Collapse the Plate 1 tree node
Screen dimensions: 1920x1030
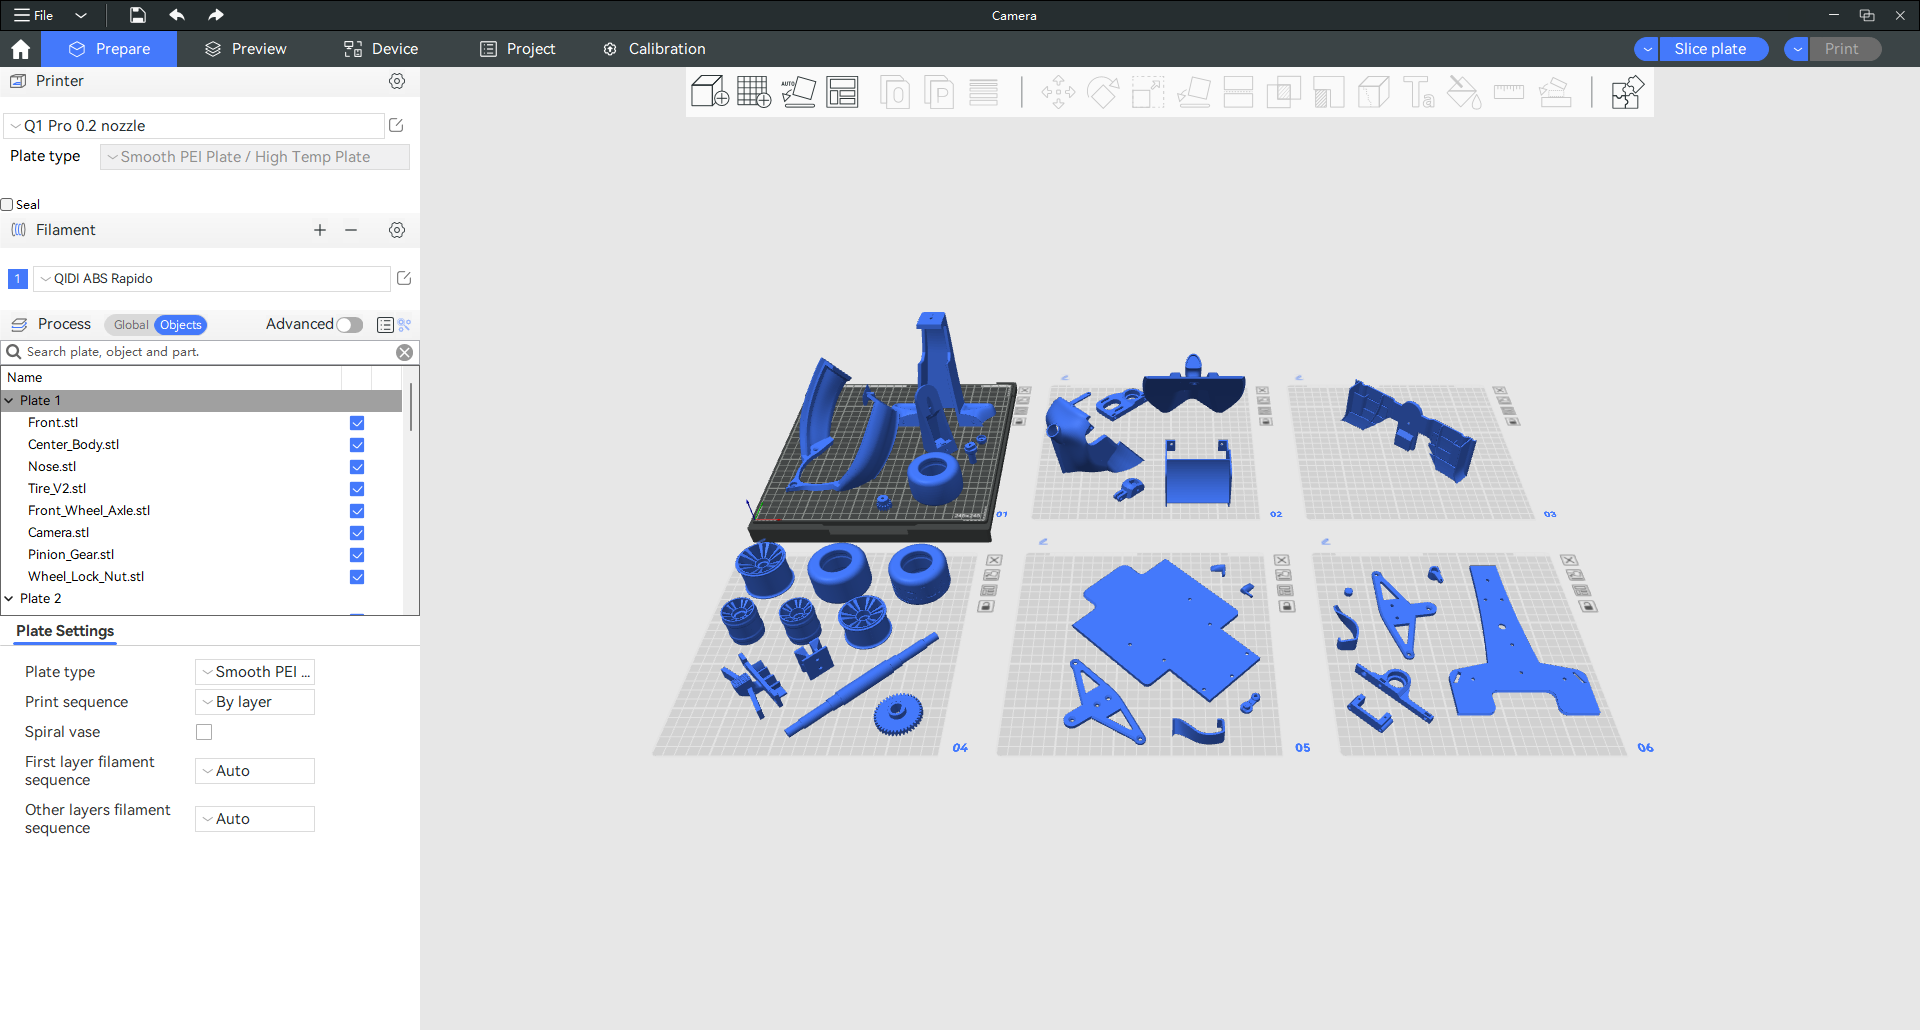(9, 401)
